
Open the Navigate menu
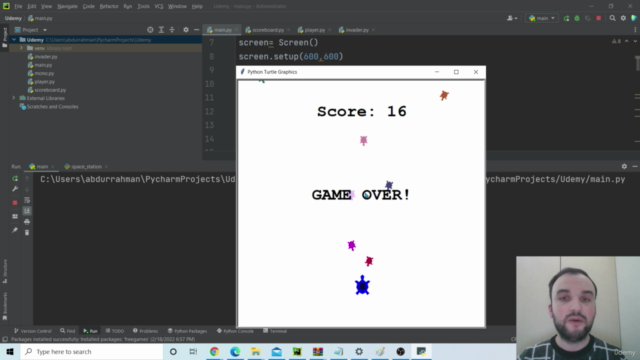(67, 6)
